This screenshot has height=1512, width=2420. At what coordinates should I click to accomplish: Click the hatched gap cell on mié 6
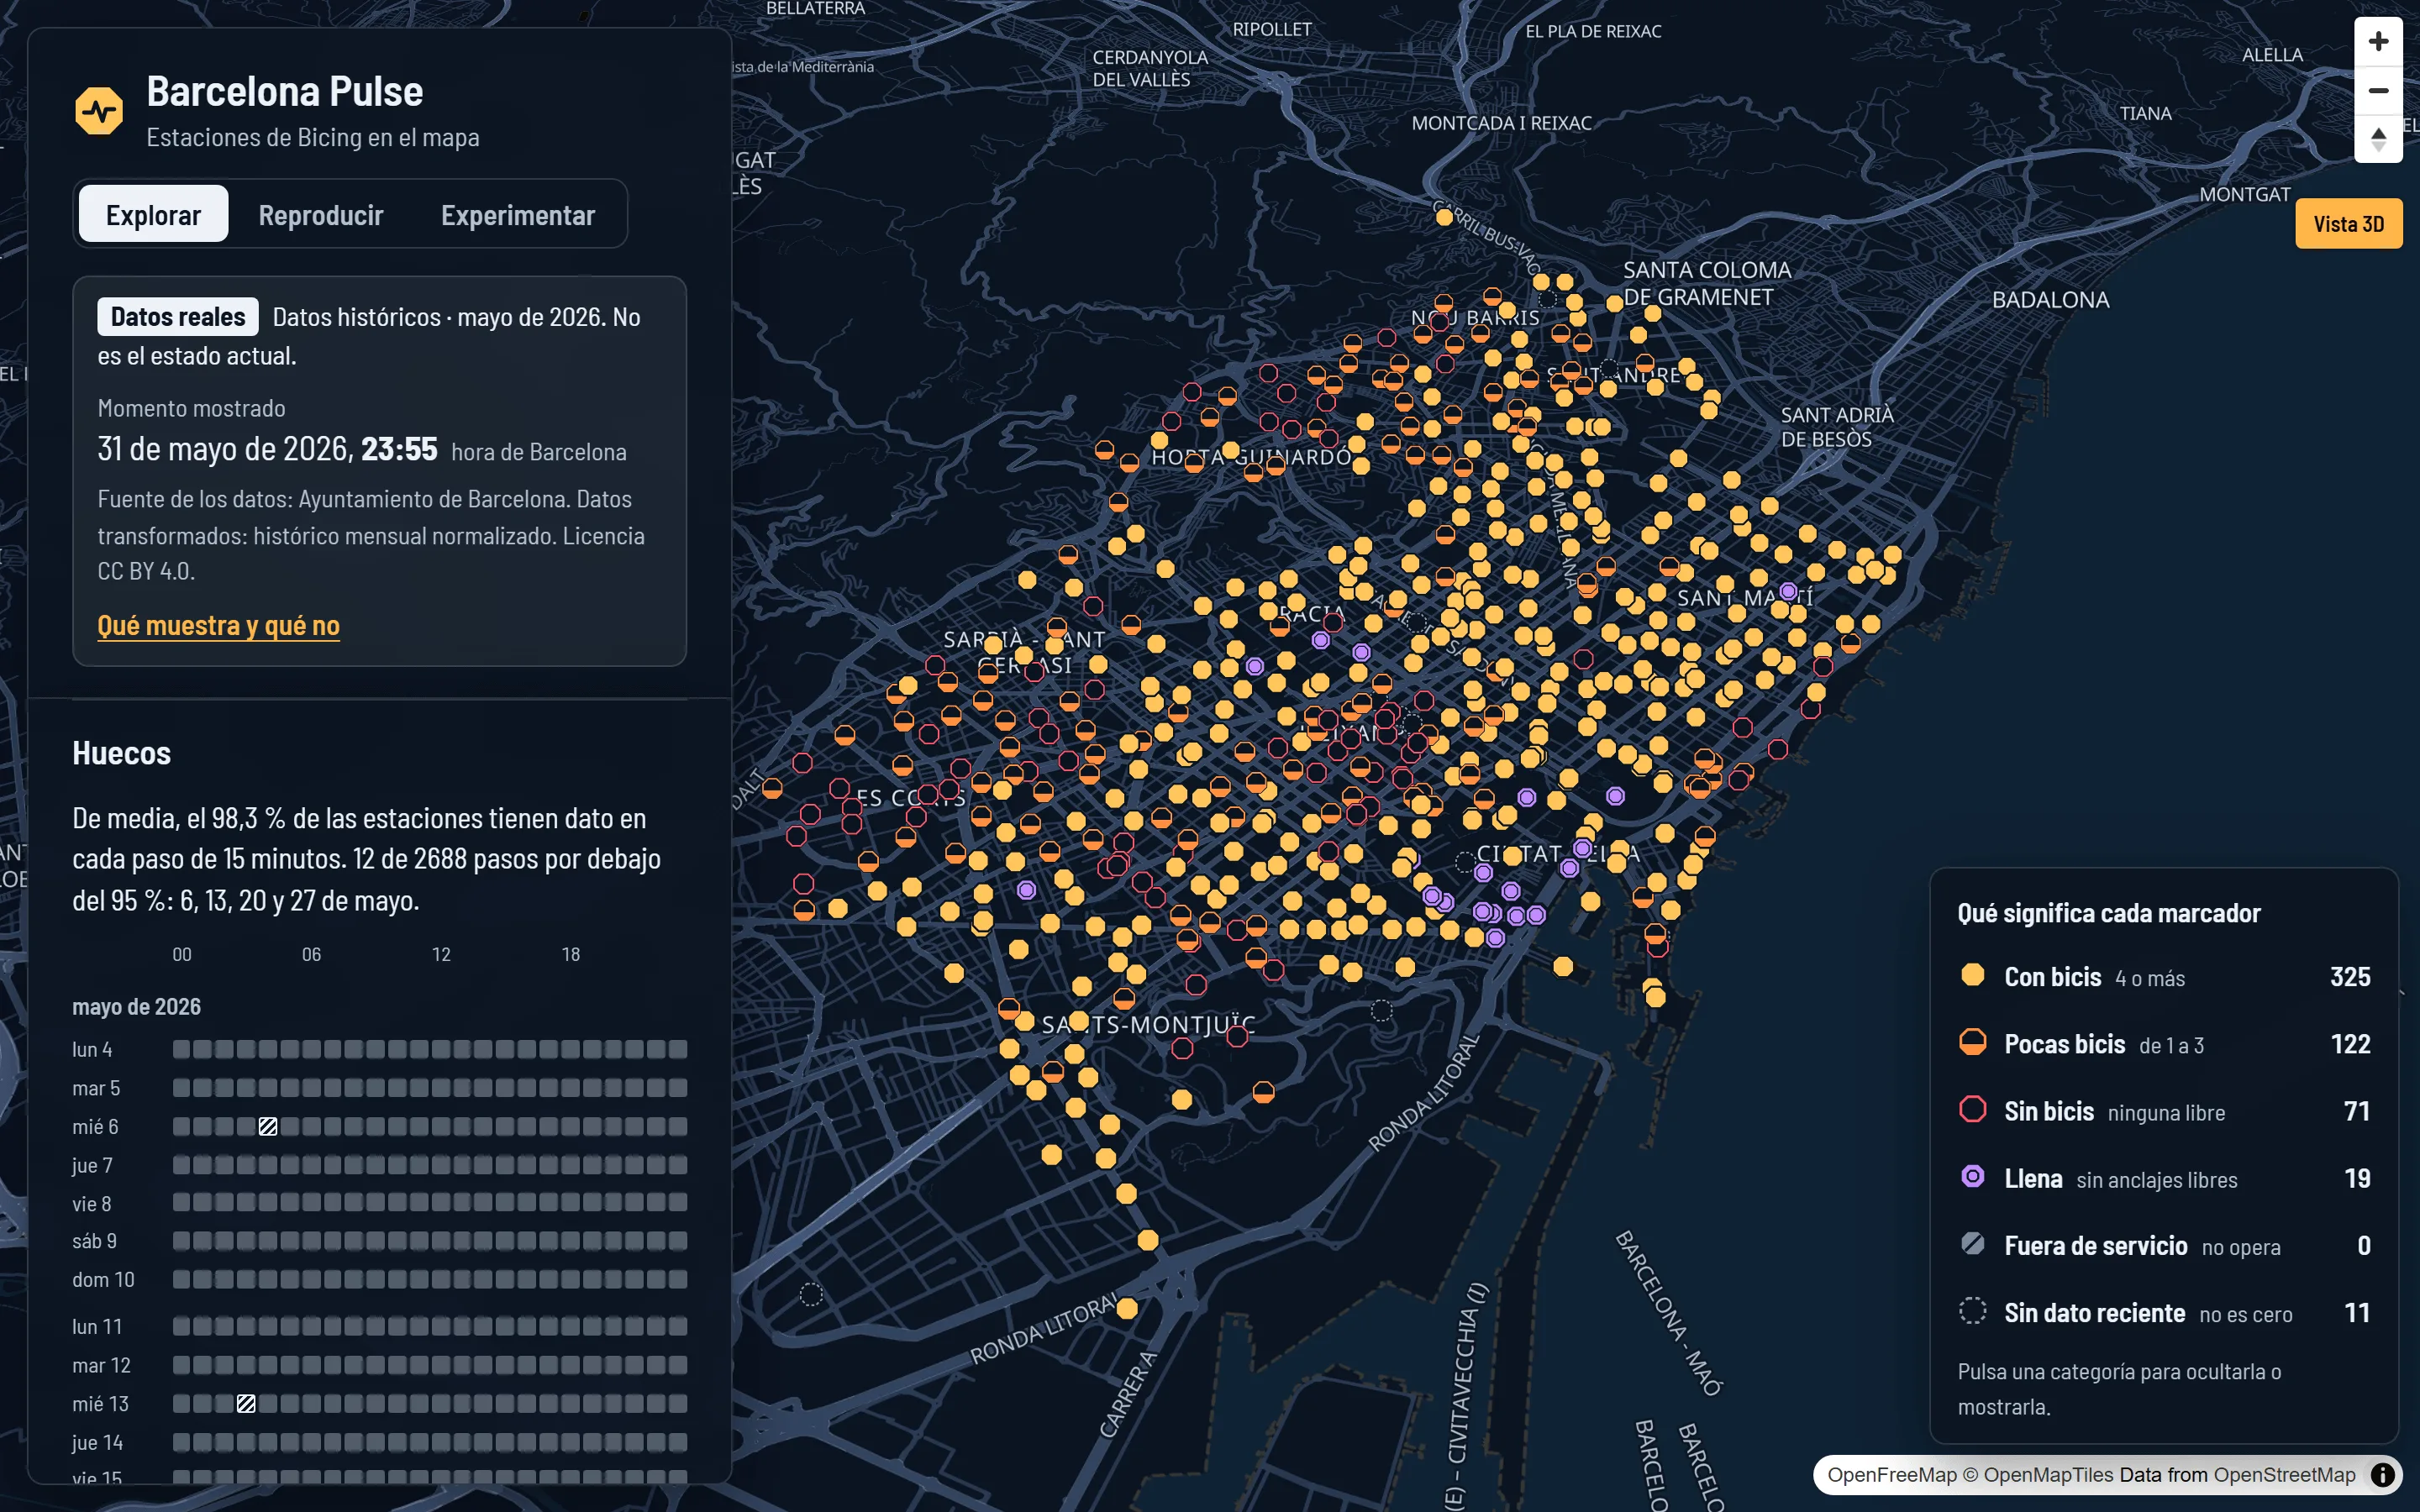tap(268, 1126)
